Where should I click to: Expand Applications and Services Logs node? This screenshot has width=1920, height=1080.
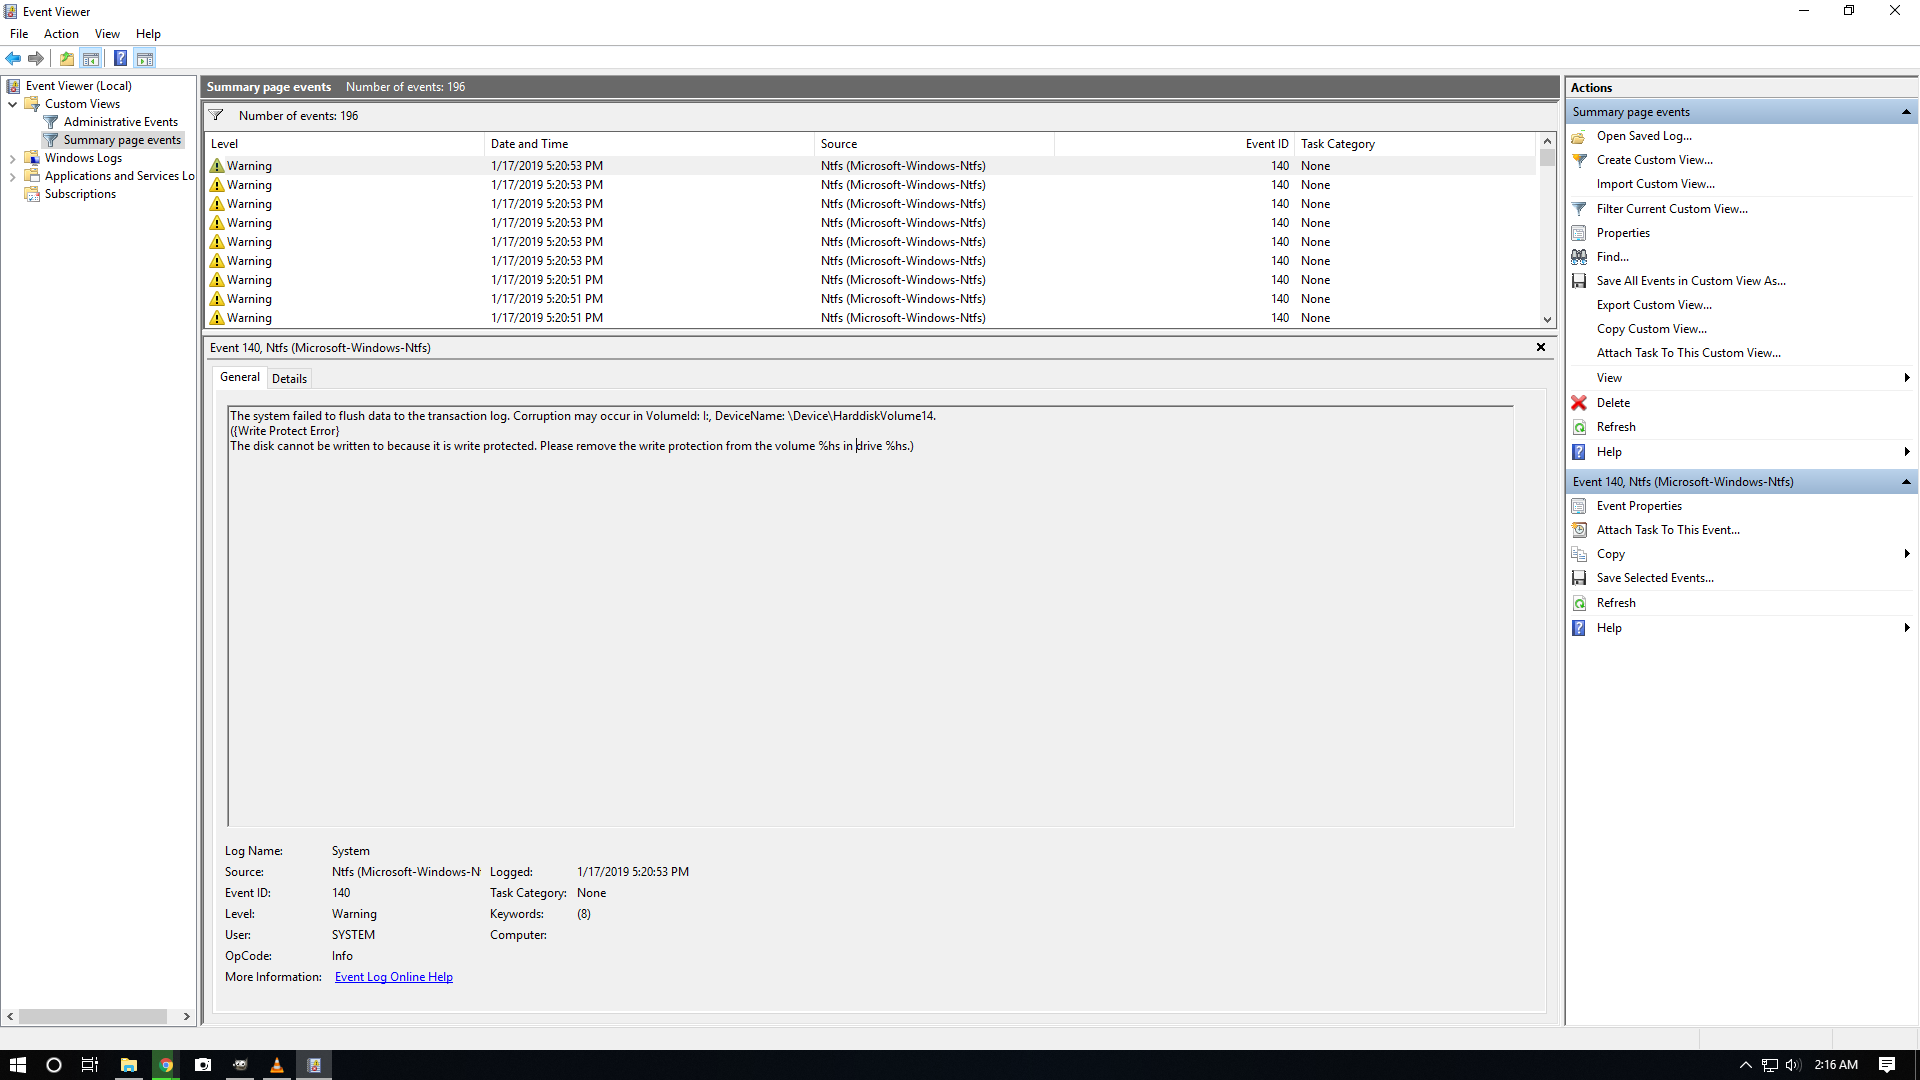12,176
